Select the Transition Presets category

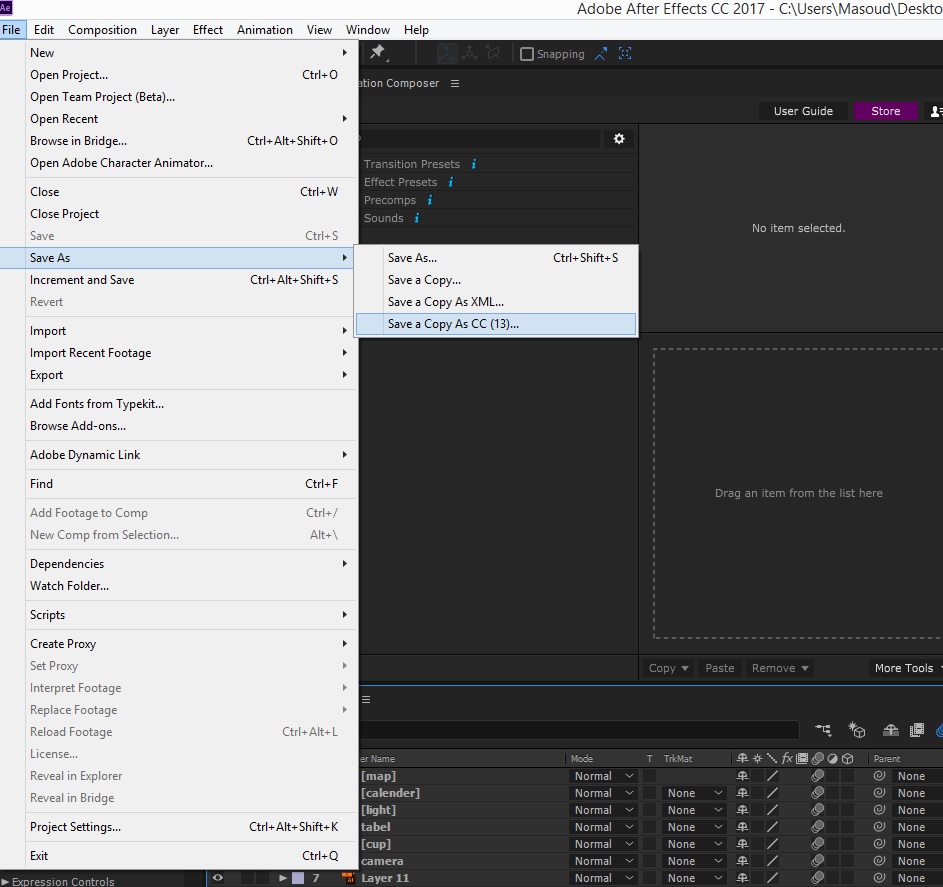click(411, 164)
